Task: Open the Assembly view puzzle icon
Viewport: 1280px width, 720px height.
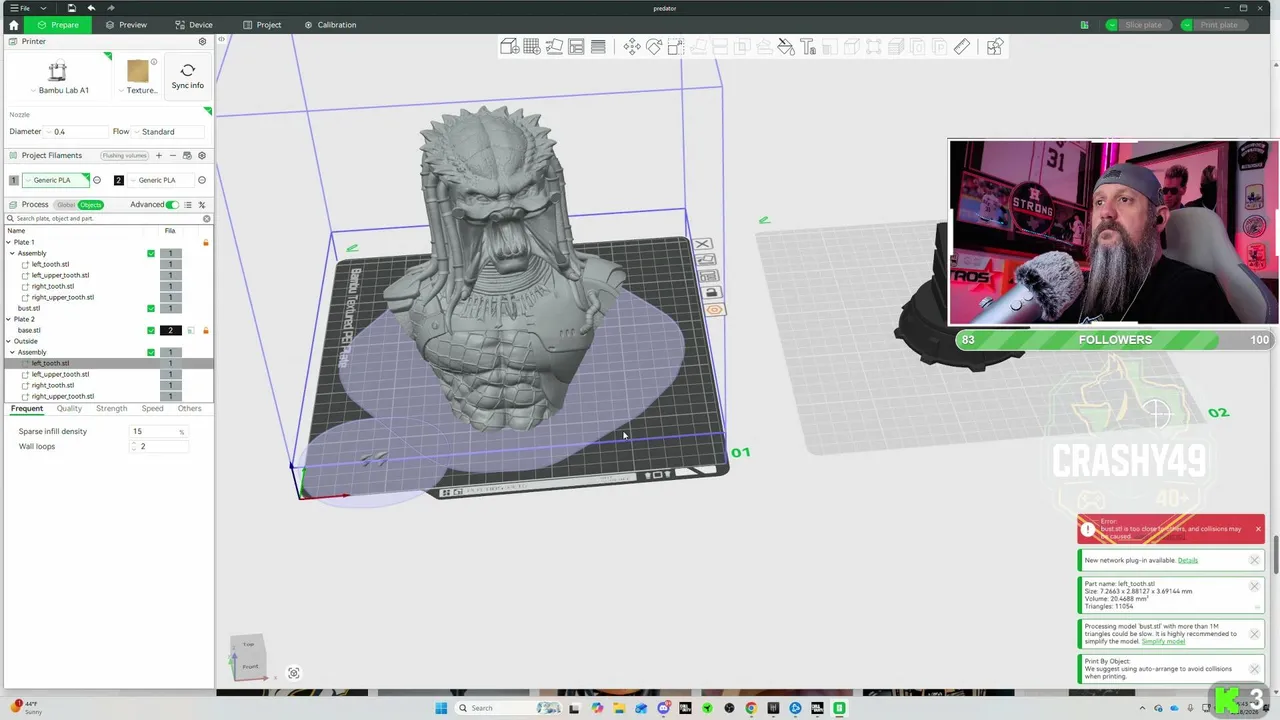Action: pos(994,46)
